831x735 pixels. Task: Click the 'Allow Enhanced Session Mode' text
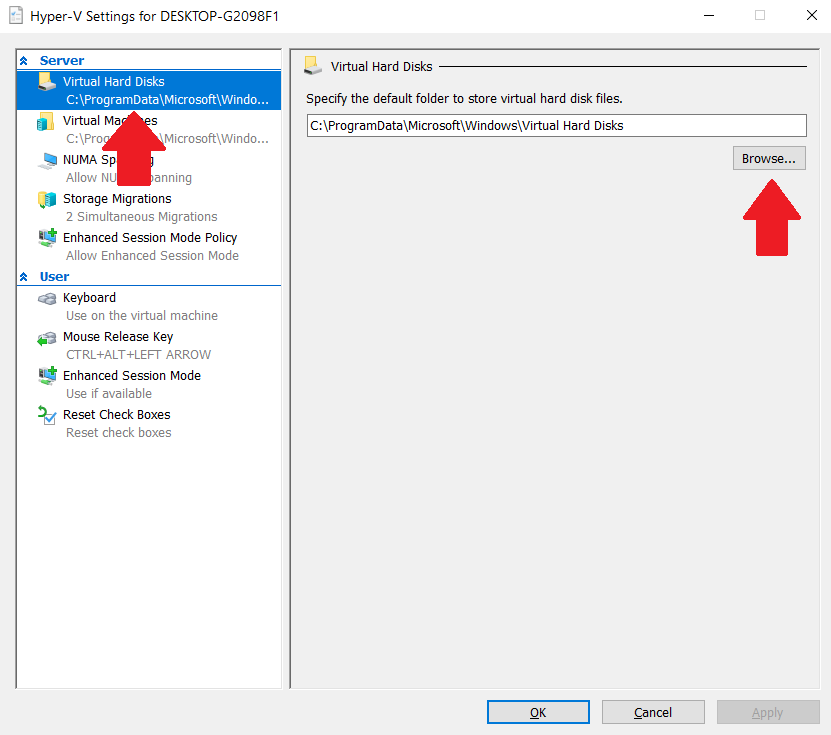pyautogui.click(x=152, y=256)
